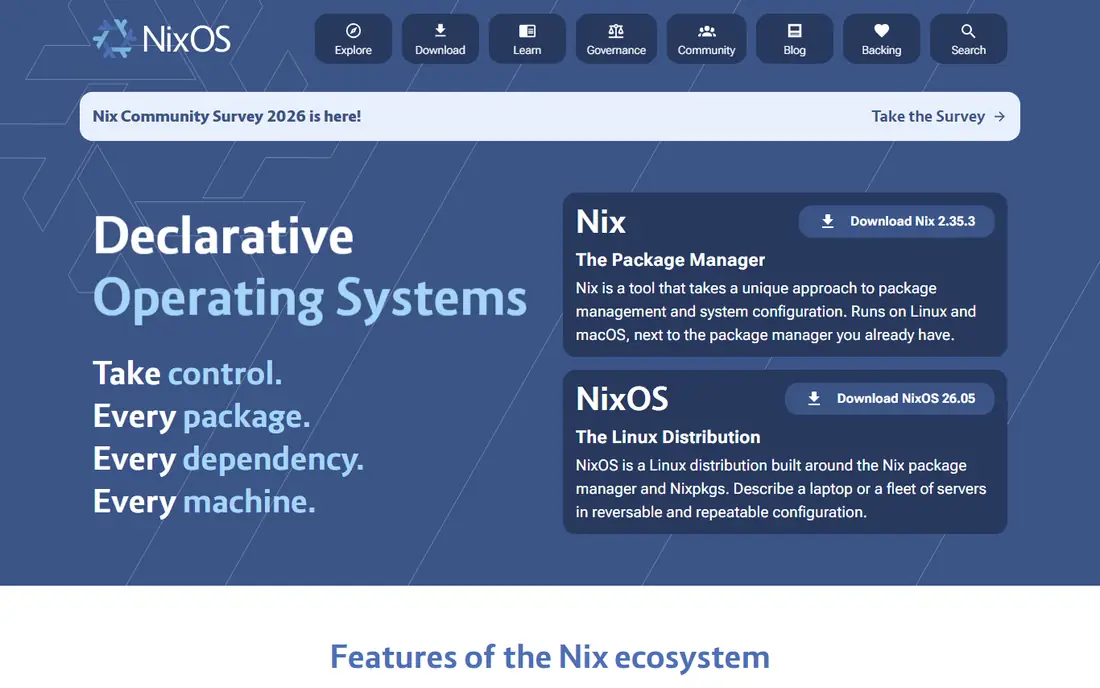Click the 'Nix' card heading
Viewport: 1100px width, 688px height.
pyautogui.click(x=601, y=222)
